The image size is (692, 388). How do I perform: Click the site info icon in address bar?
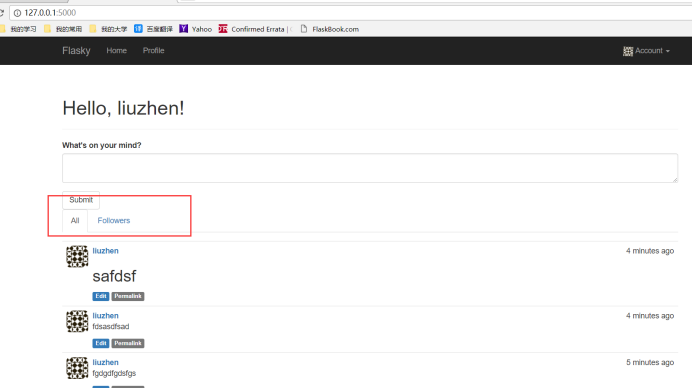tap(17, 13)
